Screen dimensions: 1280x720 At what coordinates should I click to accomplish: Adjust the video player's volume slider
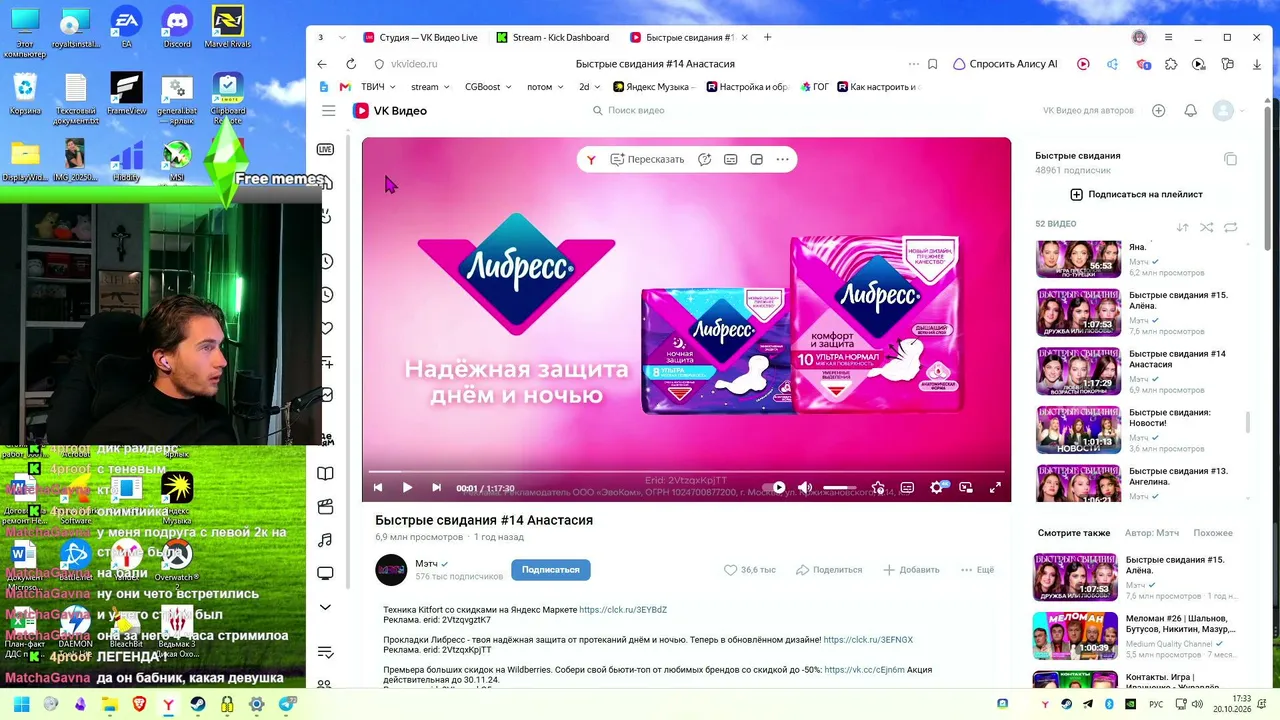click(x=840, y=488)
